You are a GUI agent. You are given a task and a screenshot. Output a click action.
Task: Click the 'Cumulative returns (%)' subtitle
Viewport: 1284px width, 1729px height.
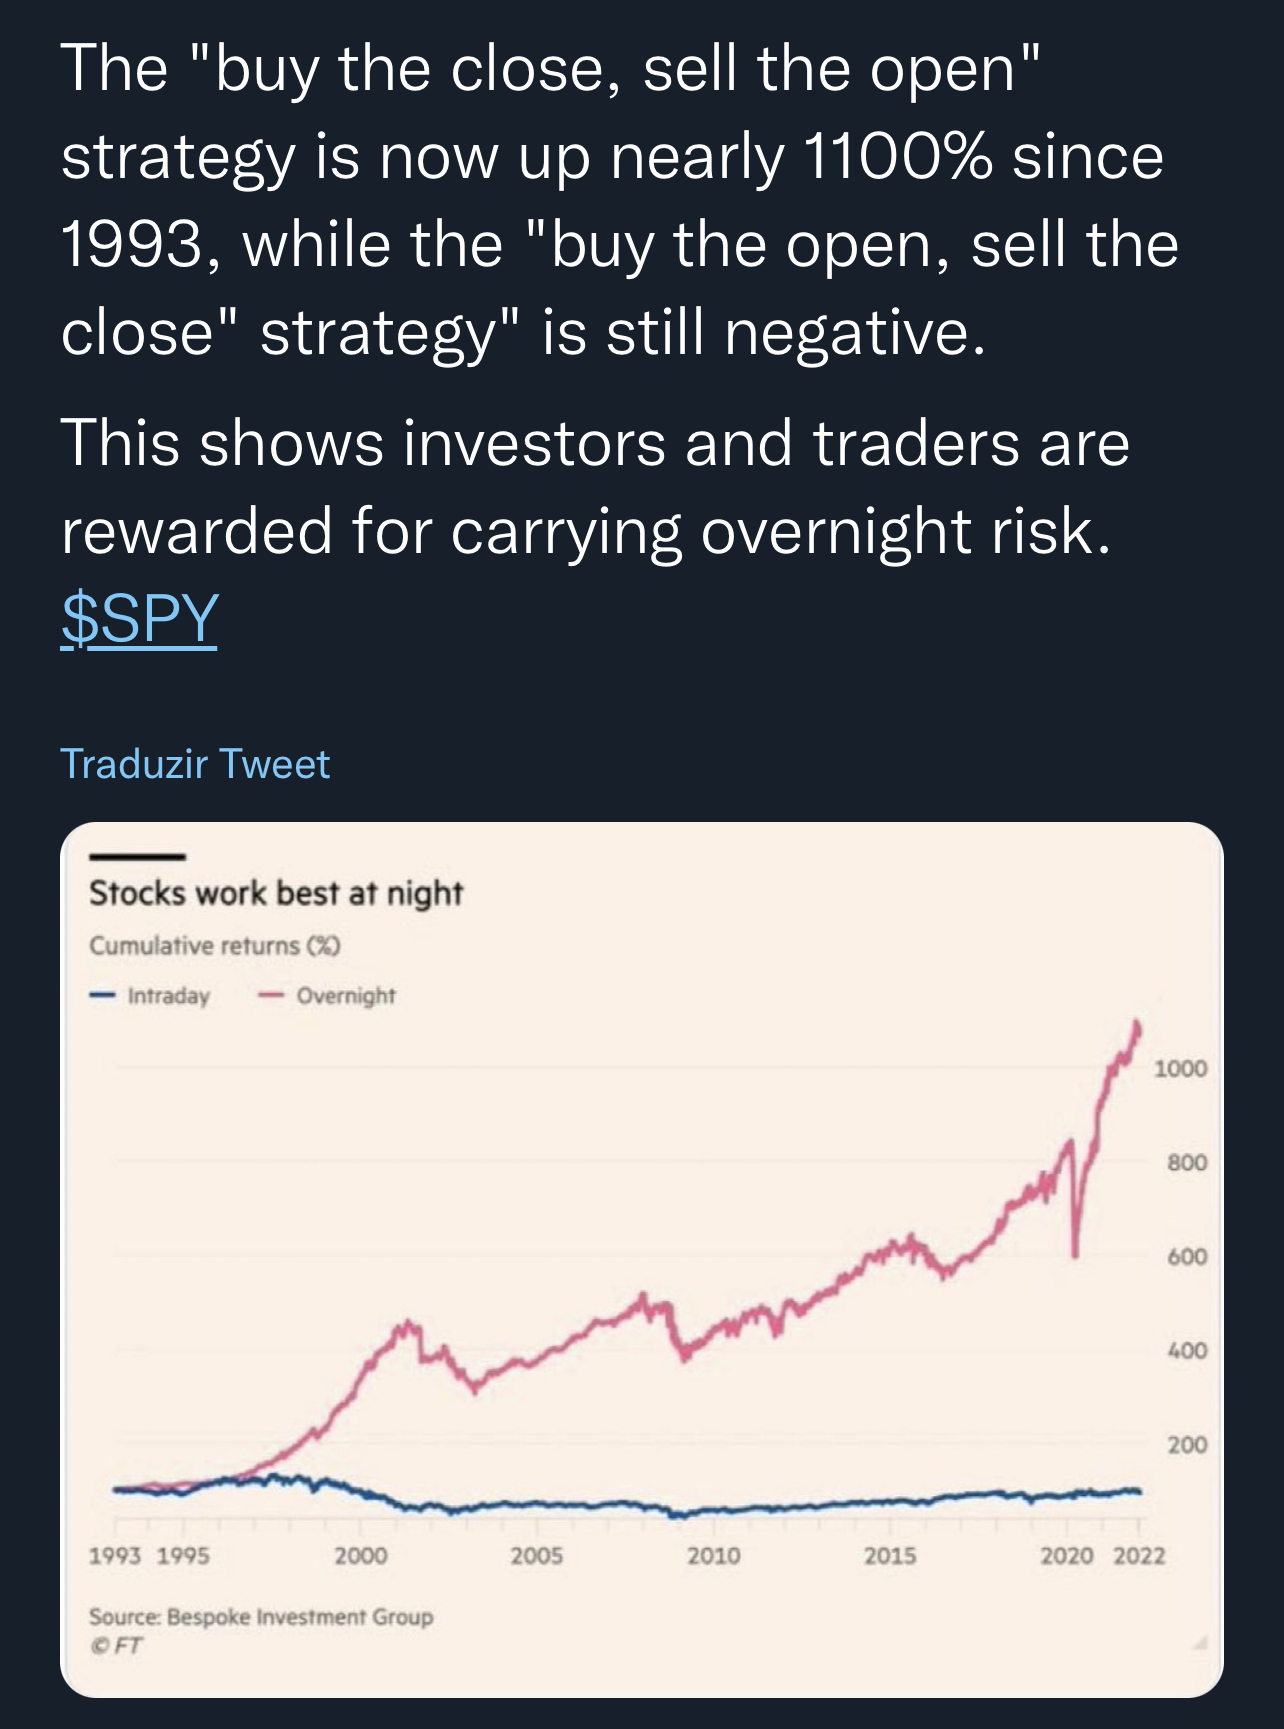tap(214, 946)
